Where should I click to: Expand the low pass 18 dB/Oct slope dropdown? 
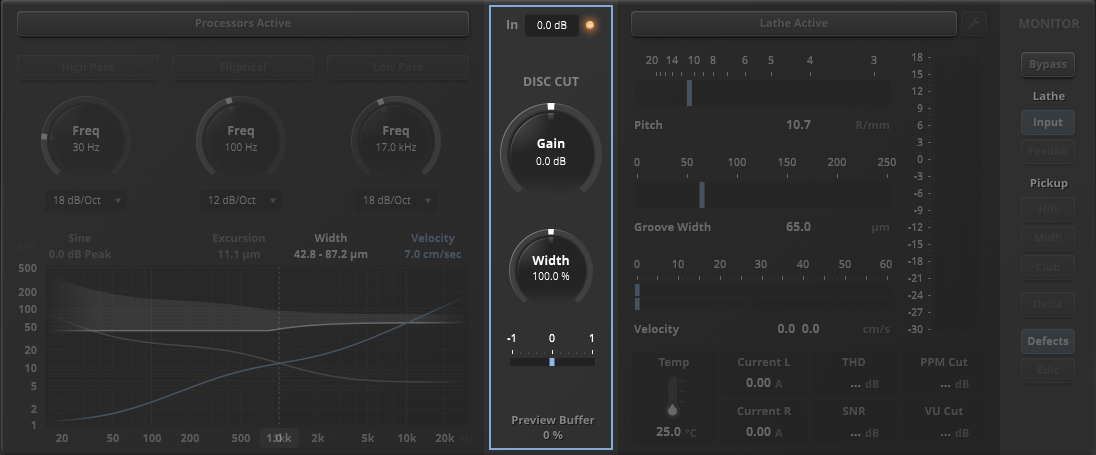click(x=396, y=200)
